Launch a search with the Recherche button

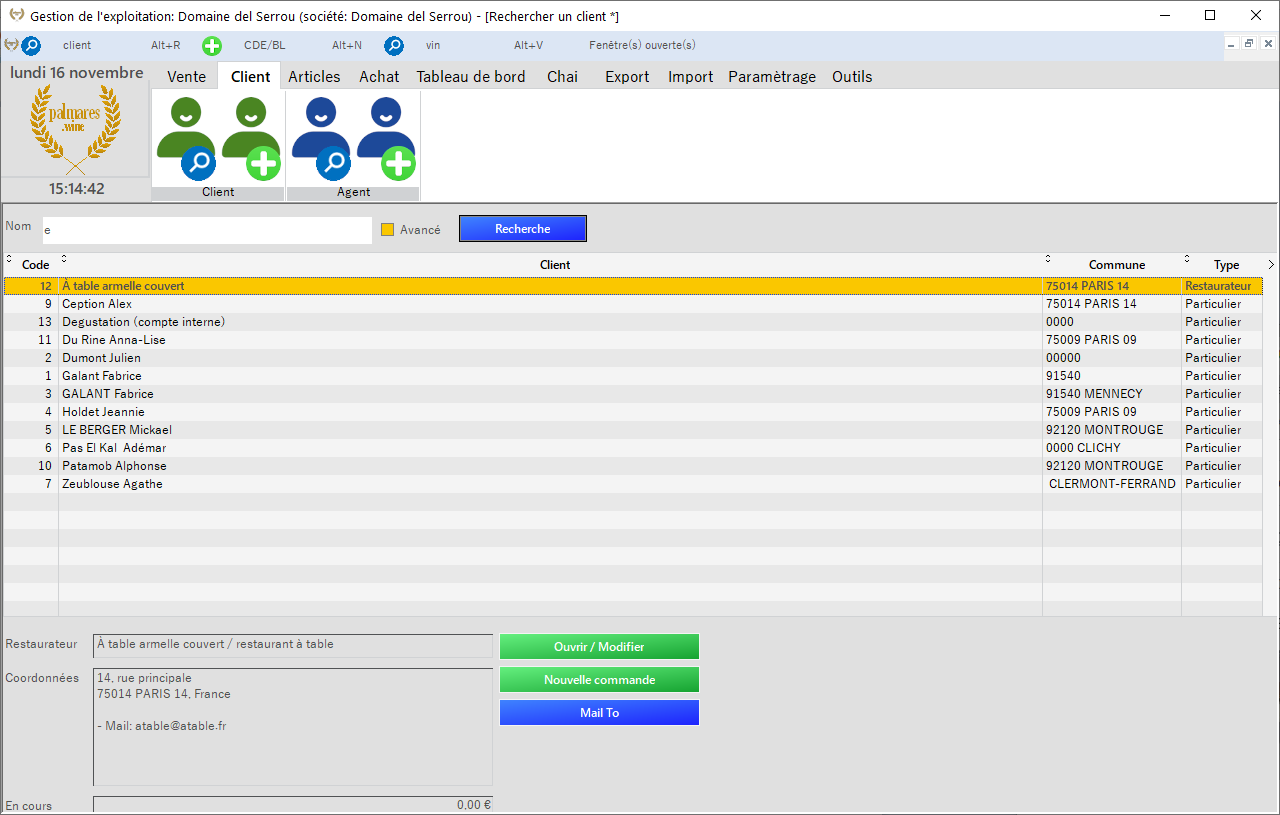click(522, 228)
